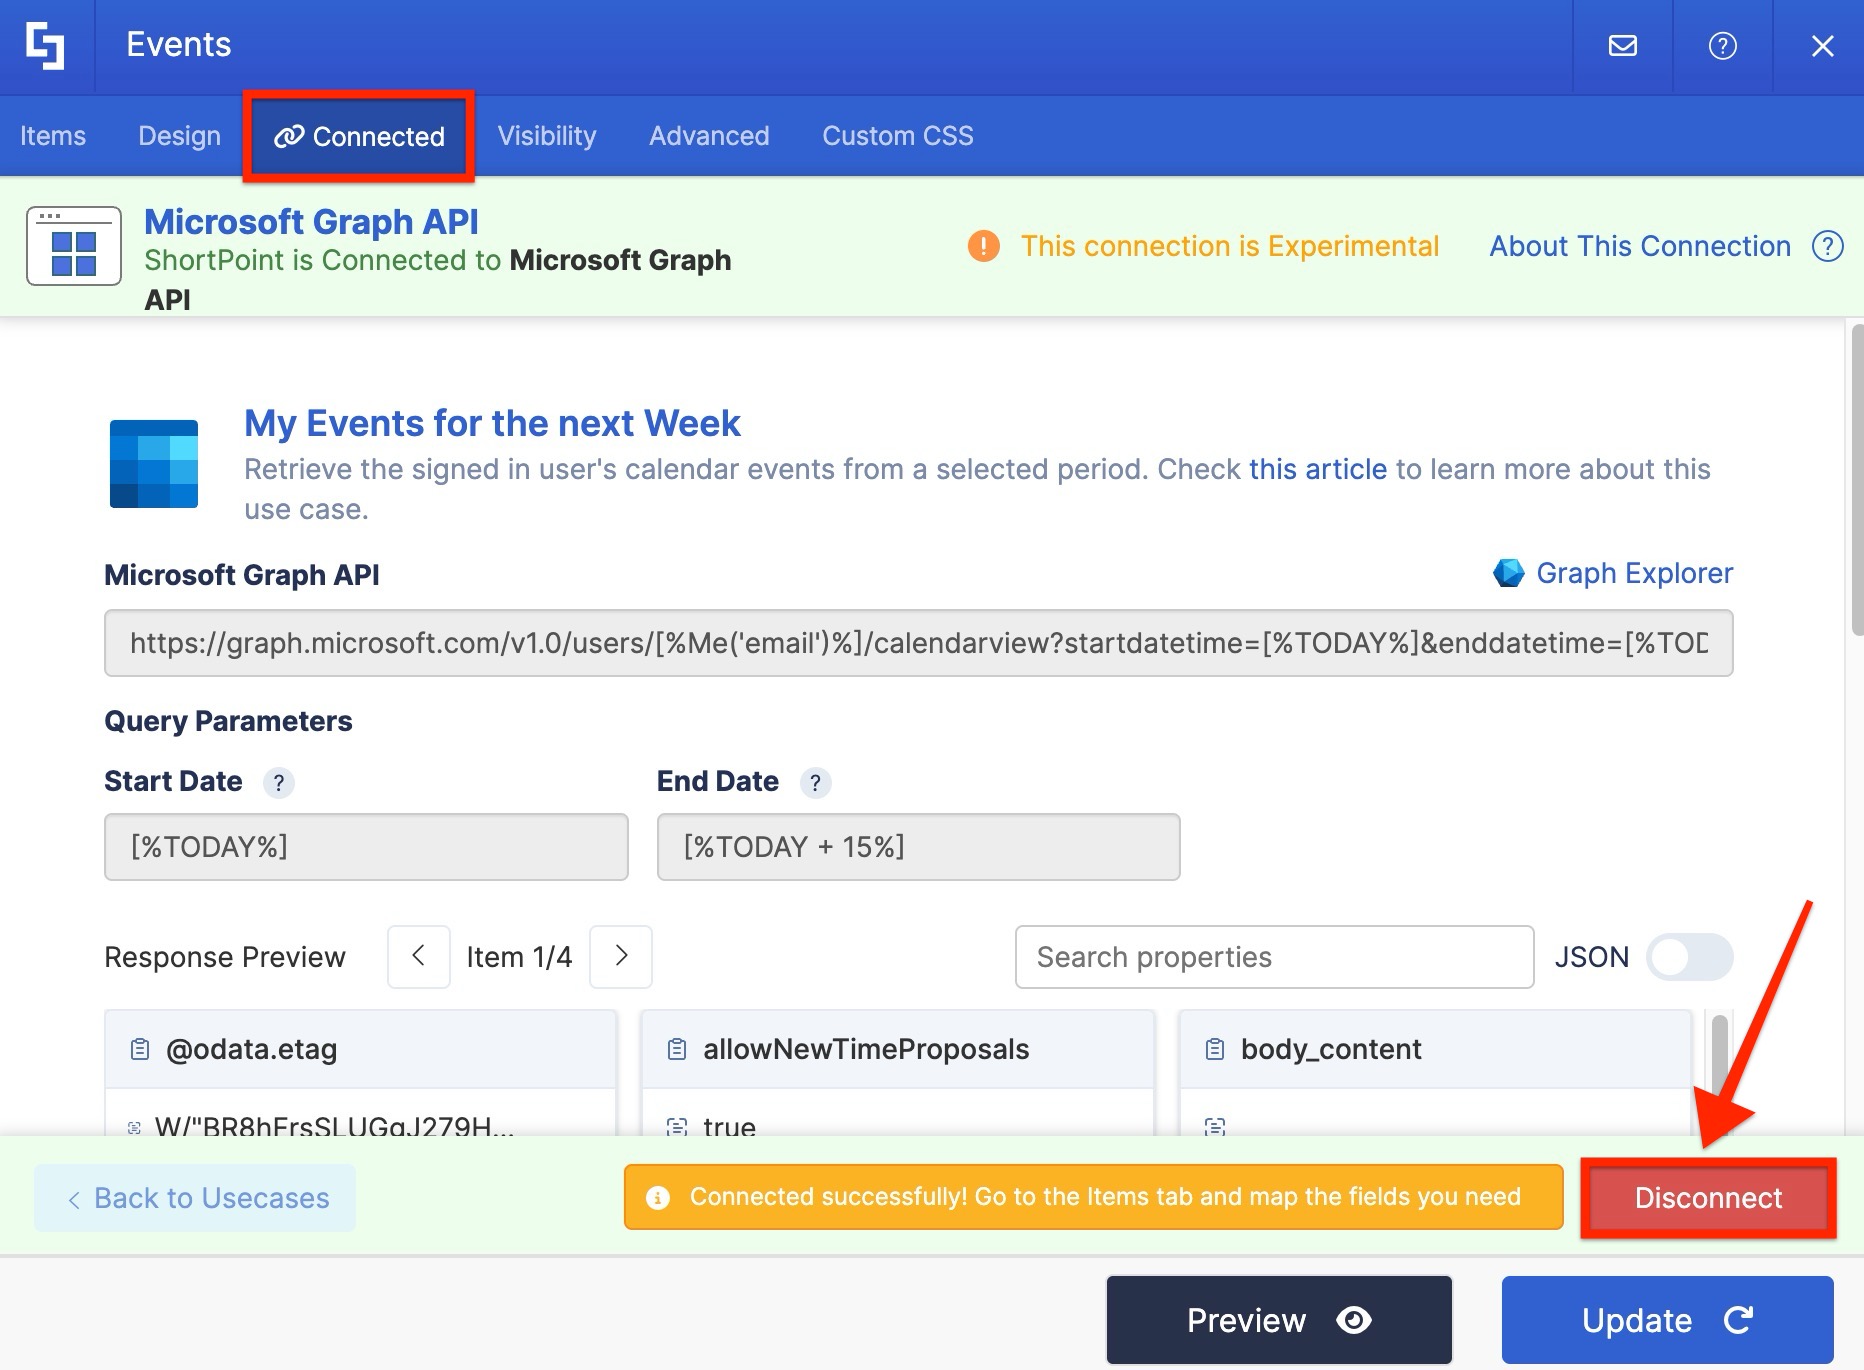Image resolution: width=1864 pixels, height=1370 pixels.
Task: Click clipboard icon beside body_content
Action: [x=1215, y=1050]
